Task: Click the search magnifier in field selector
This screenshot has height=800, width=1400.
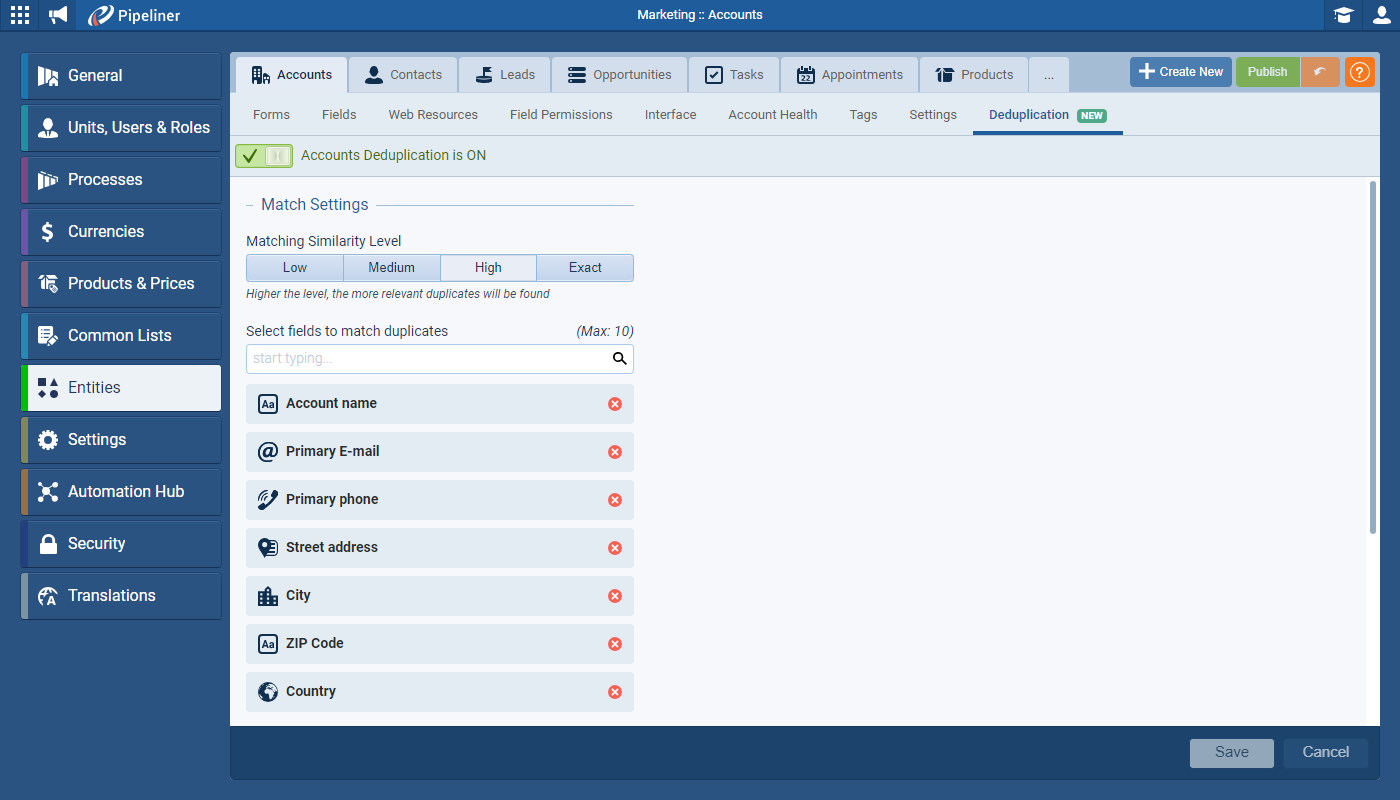Action: click(620, 359)
